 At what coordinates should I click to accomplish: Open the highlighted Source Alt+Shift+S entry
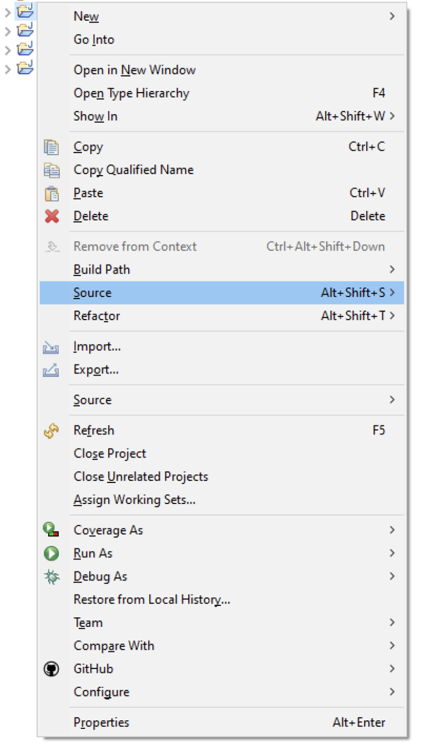pyautogui.click(x=222, y=292)
